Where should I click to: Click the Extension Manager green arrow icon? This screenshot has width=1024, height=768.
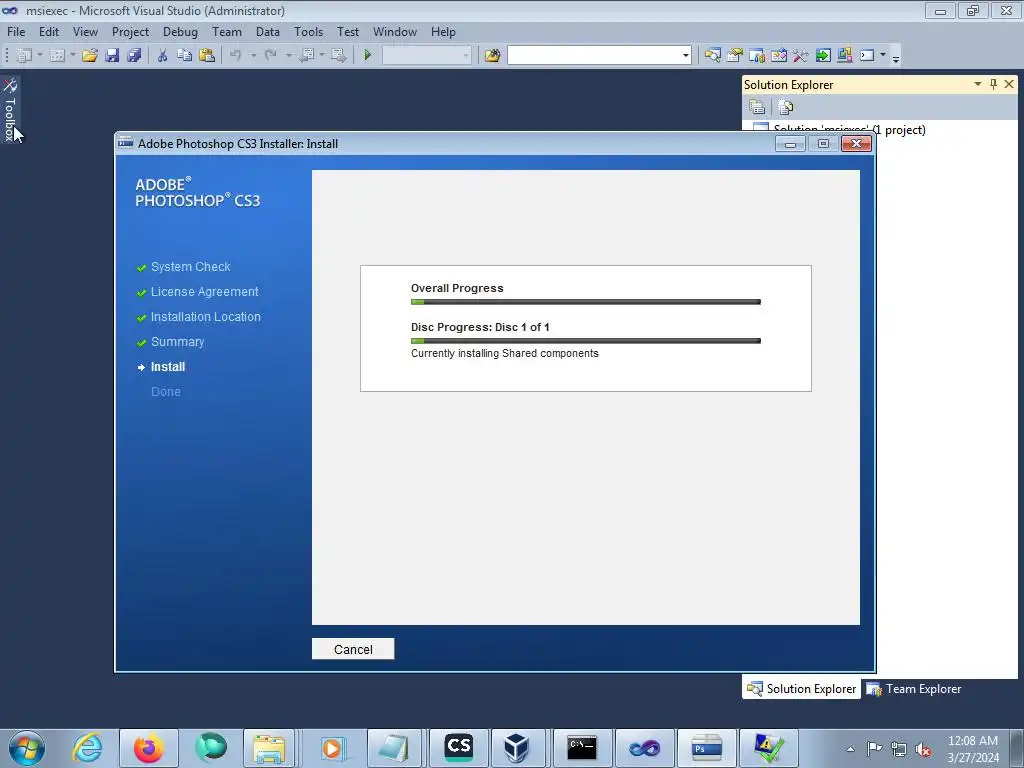pos(823,56)
